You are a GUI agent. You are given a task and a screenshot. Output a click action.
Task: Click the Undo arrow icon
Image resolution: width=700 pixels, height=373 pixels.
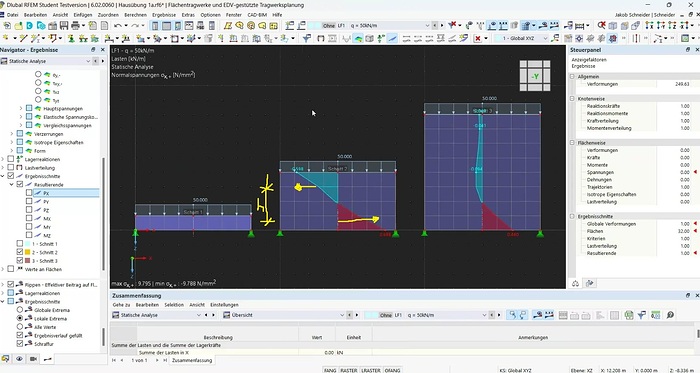tap(117, 25)
